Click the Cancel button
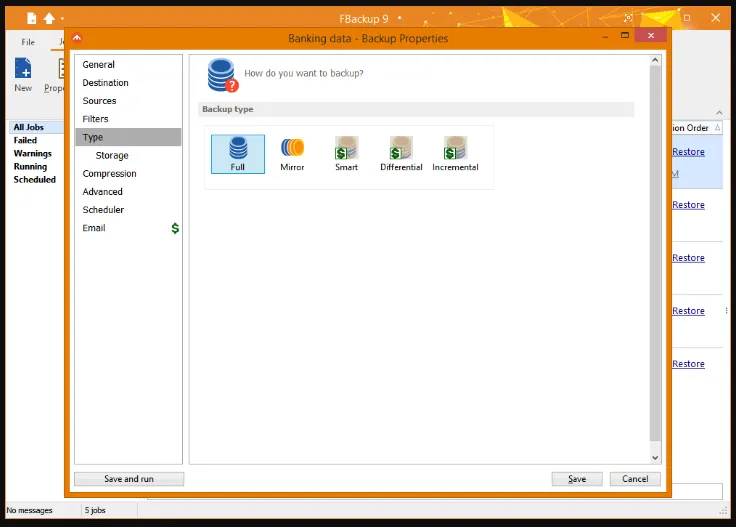The image size is (736, 527). (x=635, y=479)
